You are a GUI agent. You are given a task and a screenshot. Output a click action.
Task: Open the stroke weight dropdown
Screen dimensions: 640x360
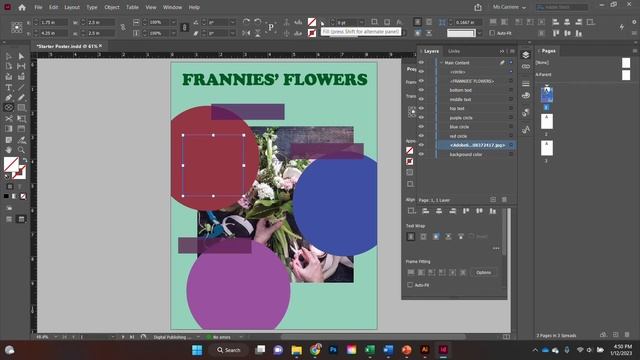click(361, 22)
